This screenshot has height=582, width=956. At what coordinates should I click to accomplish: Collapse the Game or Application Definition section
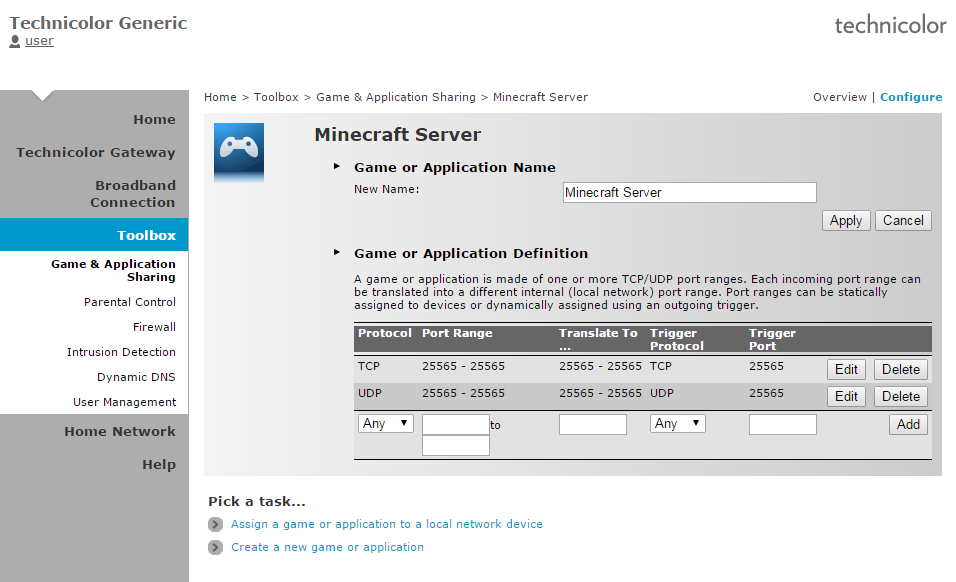coord(337,252)
